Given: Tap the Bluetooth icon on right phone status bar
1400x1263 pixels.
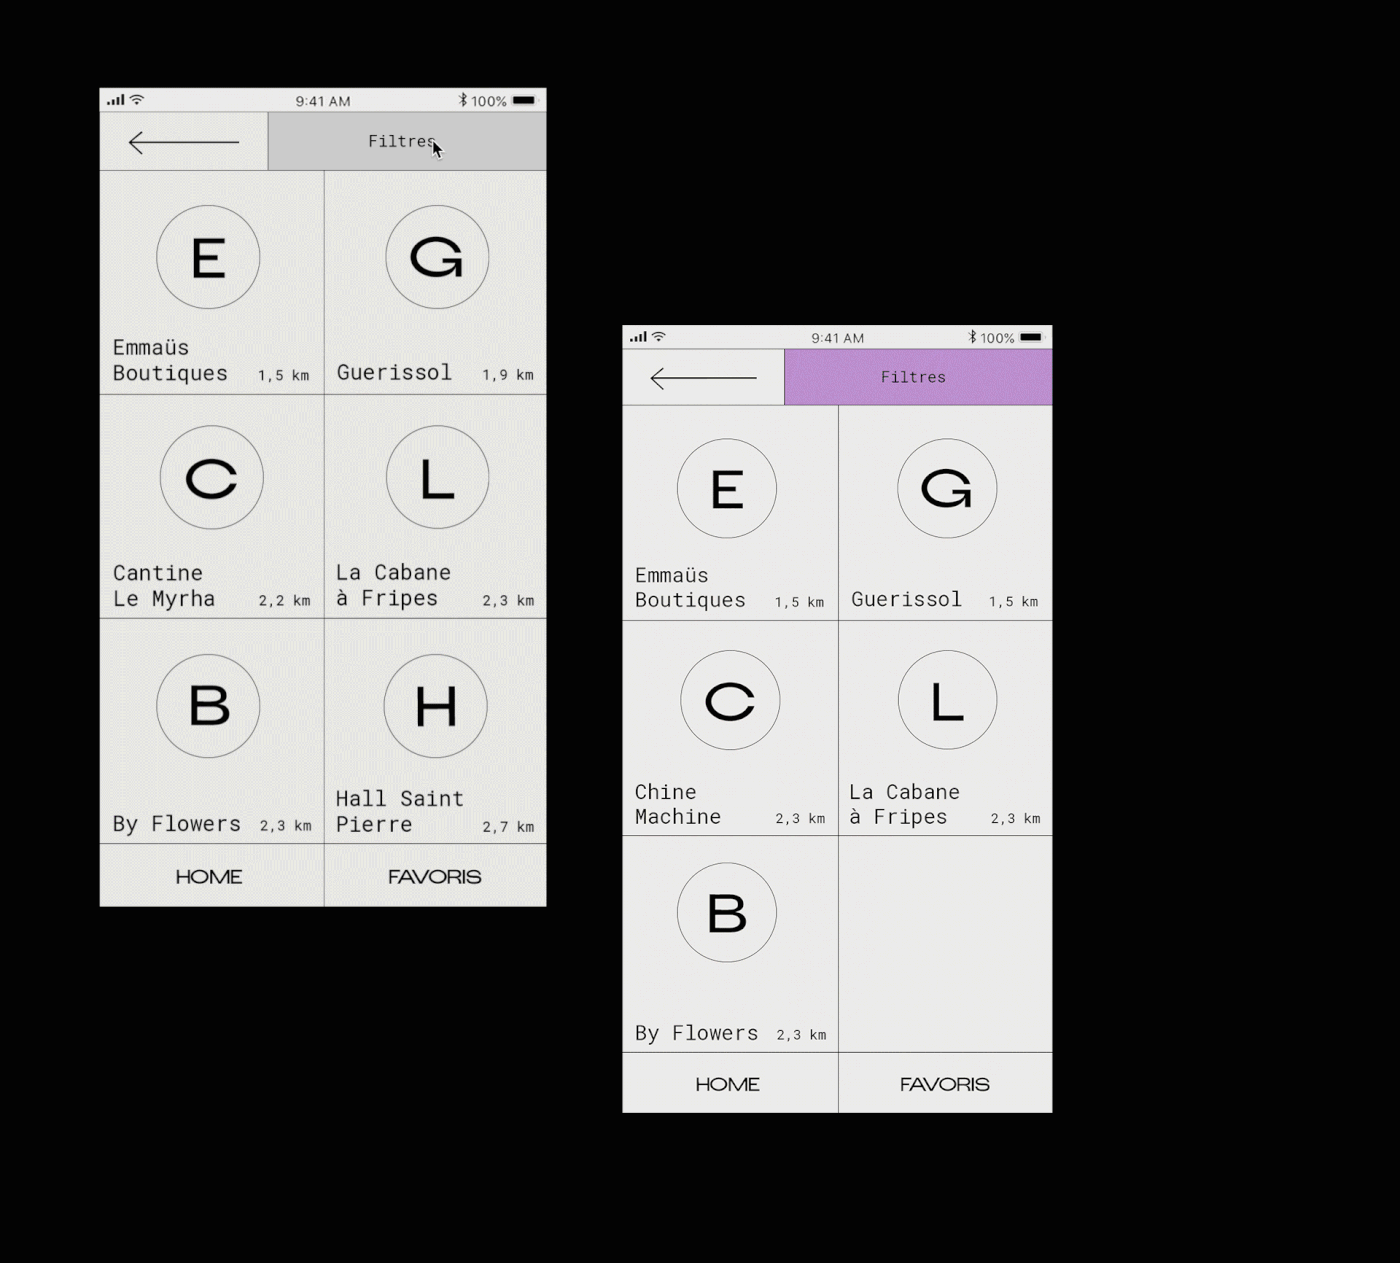Looking at the screenshot, I should (972, 337).
